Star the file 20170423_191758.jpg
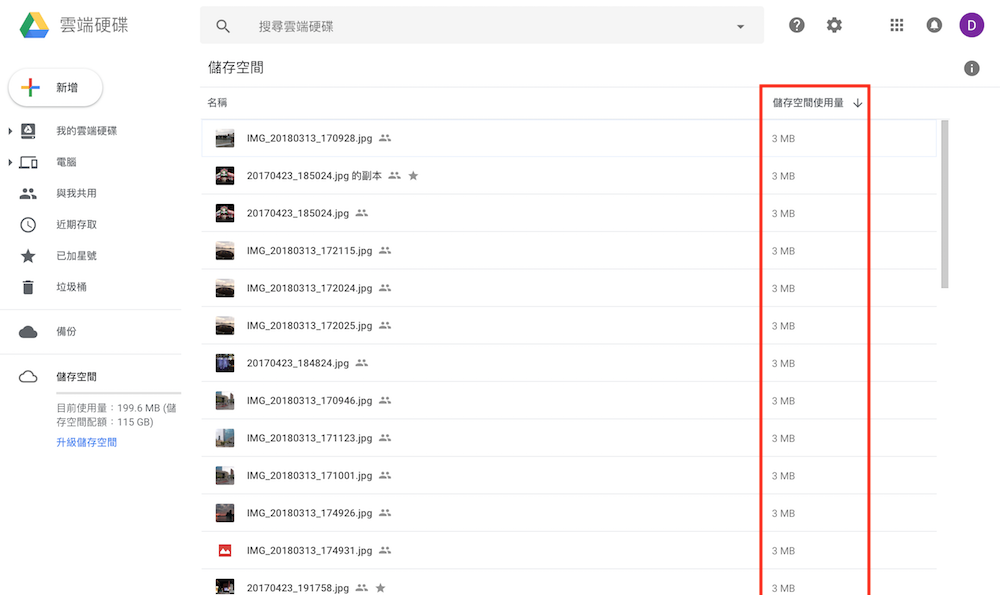Viewport: 1000px width, 595px height. pyautogui.click(x=379, y=588)
